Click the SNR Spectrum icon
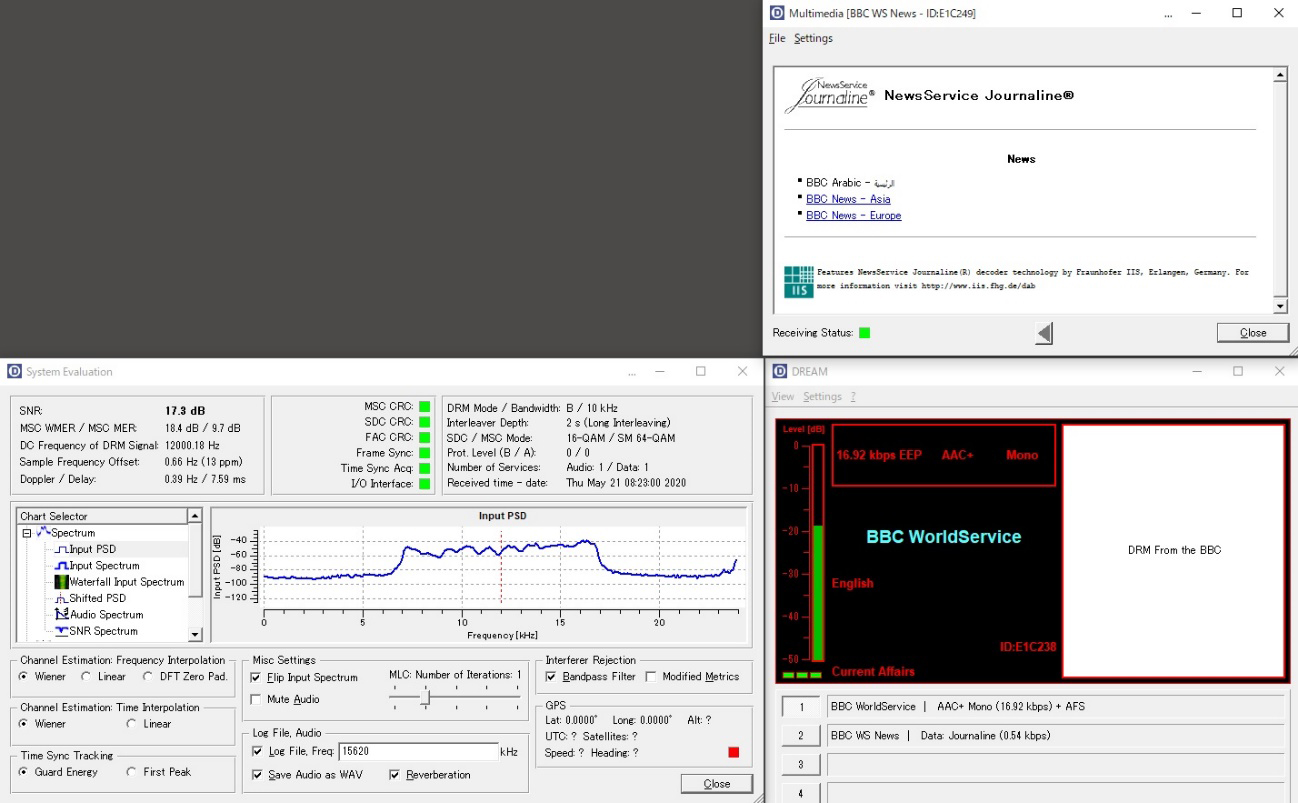The image size is (1298, 803). (x=60, y=631)
